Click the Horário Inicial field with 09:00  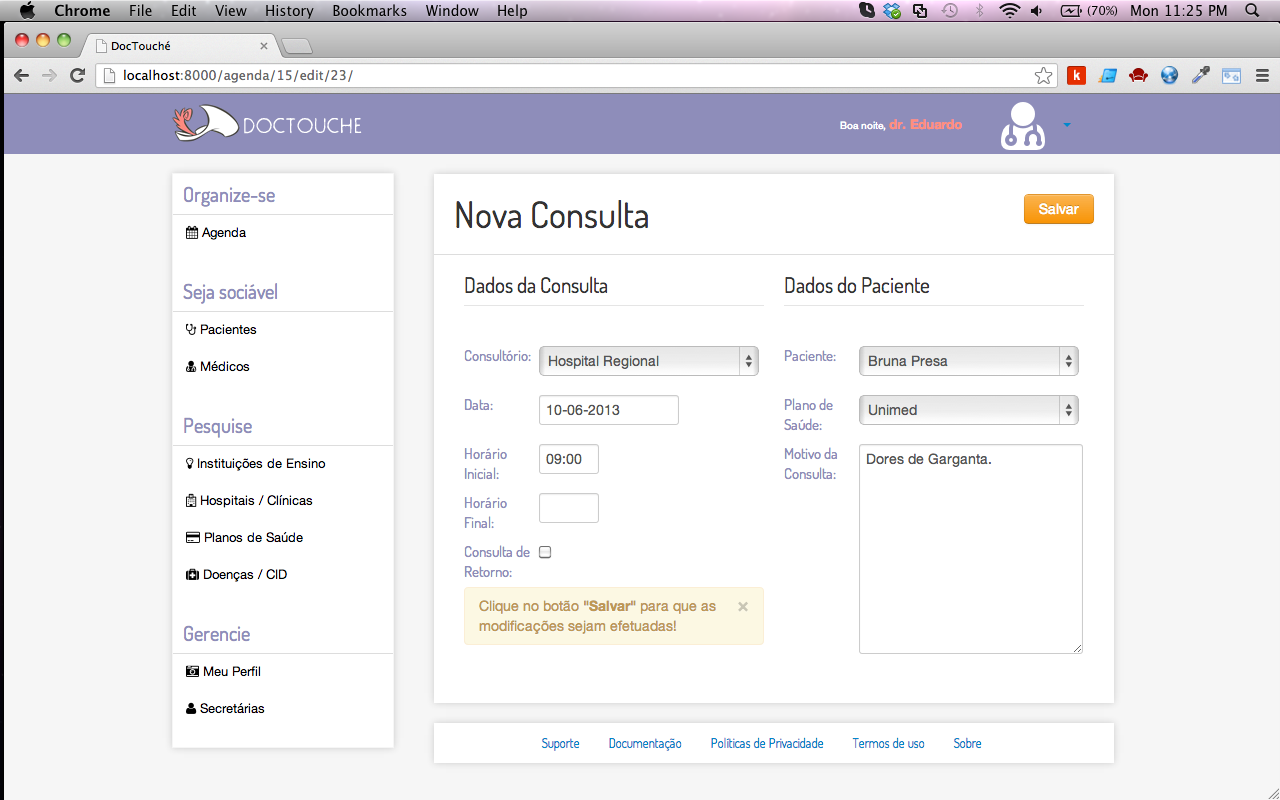[x=569, y=459]
